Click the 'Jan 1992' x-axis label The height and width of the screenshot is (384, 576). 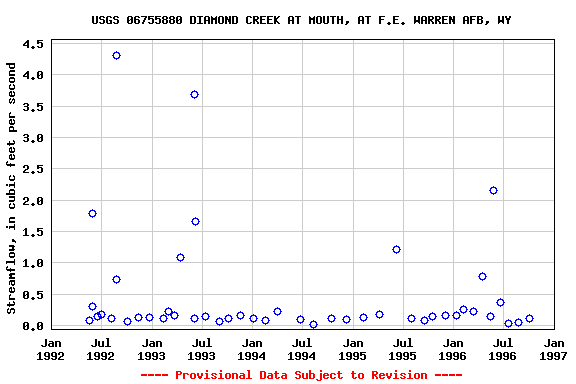point(51,349)
